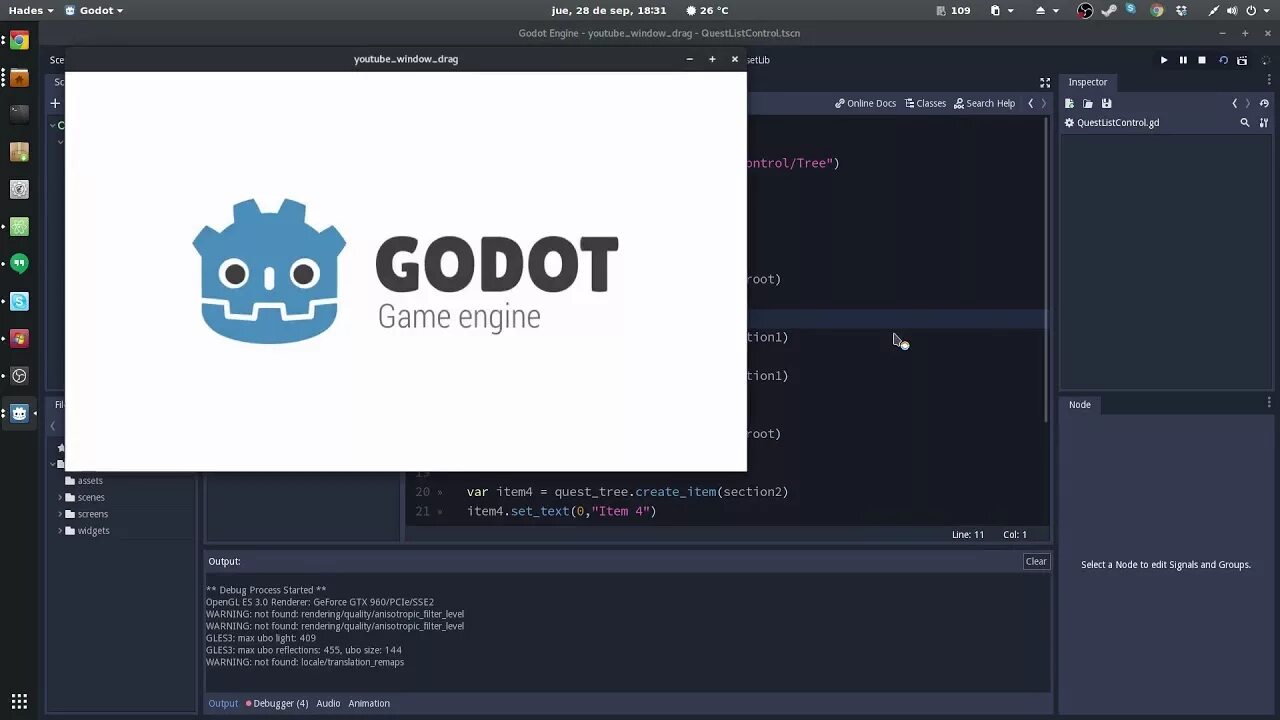The width and height of the screenshot is (1280, 720).
Task: Save the current resource in Inspector
Action: pyautogui.click(x=1107, y=103)
